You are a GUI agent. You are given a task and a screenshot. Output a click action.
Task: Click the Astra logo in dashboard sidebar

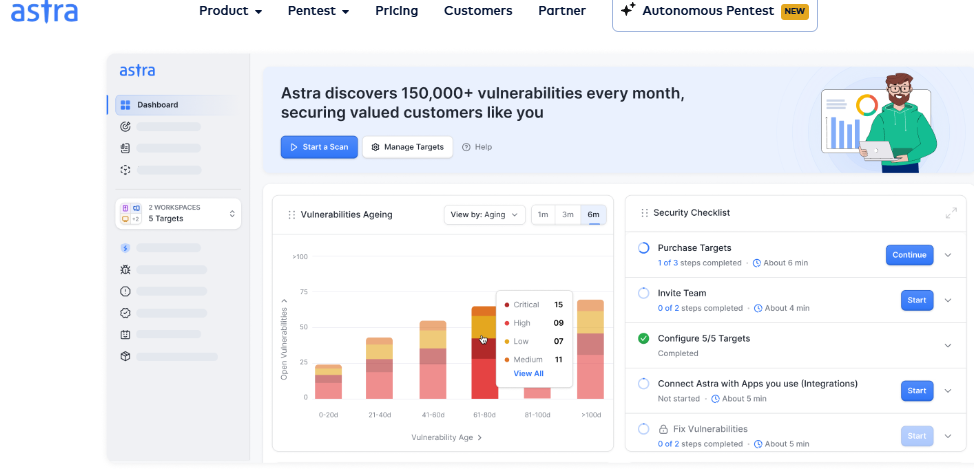[137, 71]
